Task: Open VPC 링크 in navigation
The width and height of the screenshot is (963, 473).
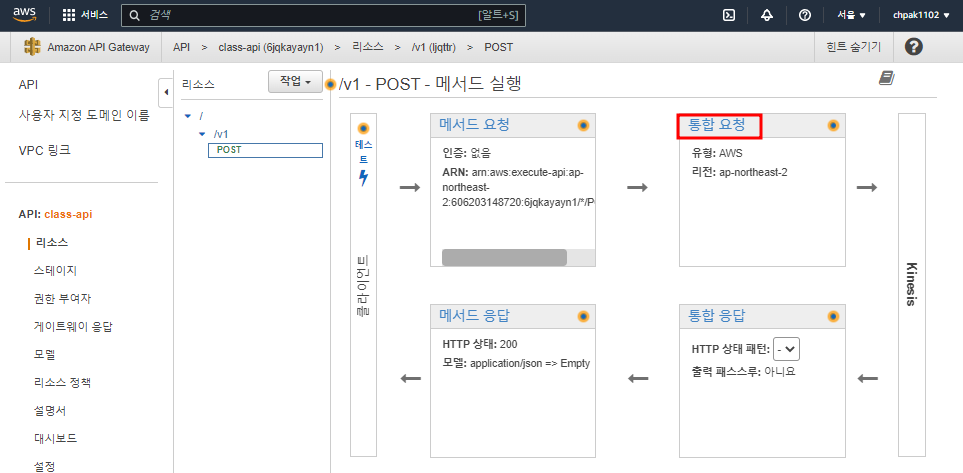Action: pyautogui.click(x=44, y=149)
